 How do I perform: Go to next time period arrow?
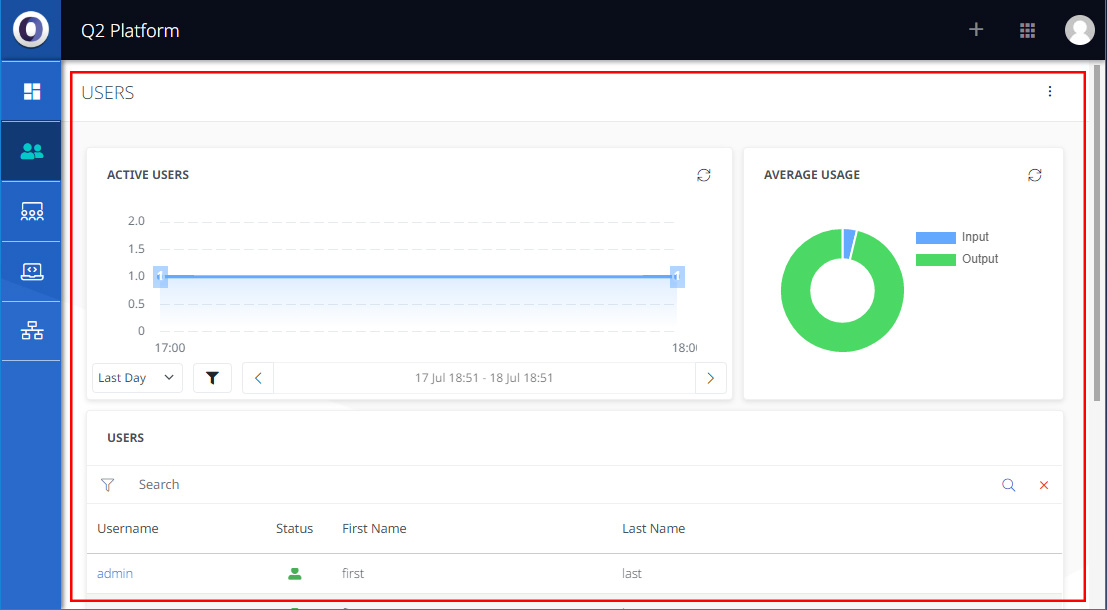click(x=710, y=378)
